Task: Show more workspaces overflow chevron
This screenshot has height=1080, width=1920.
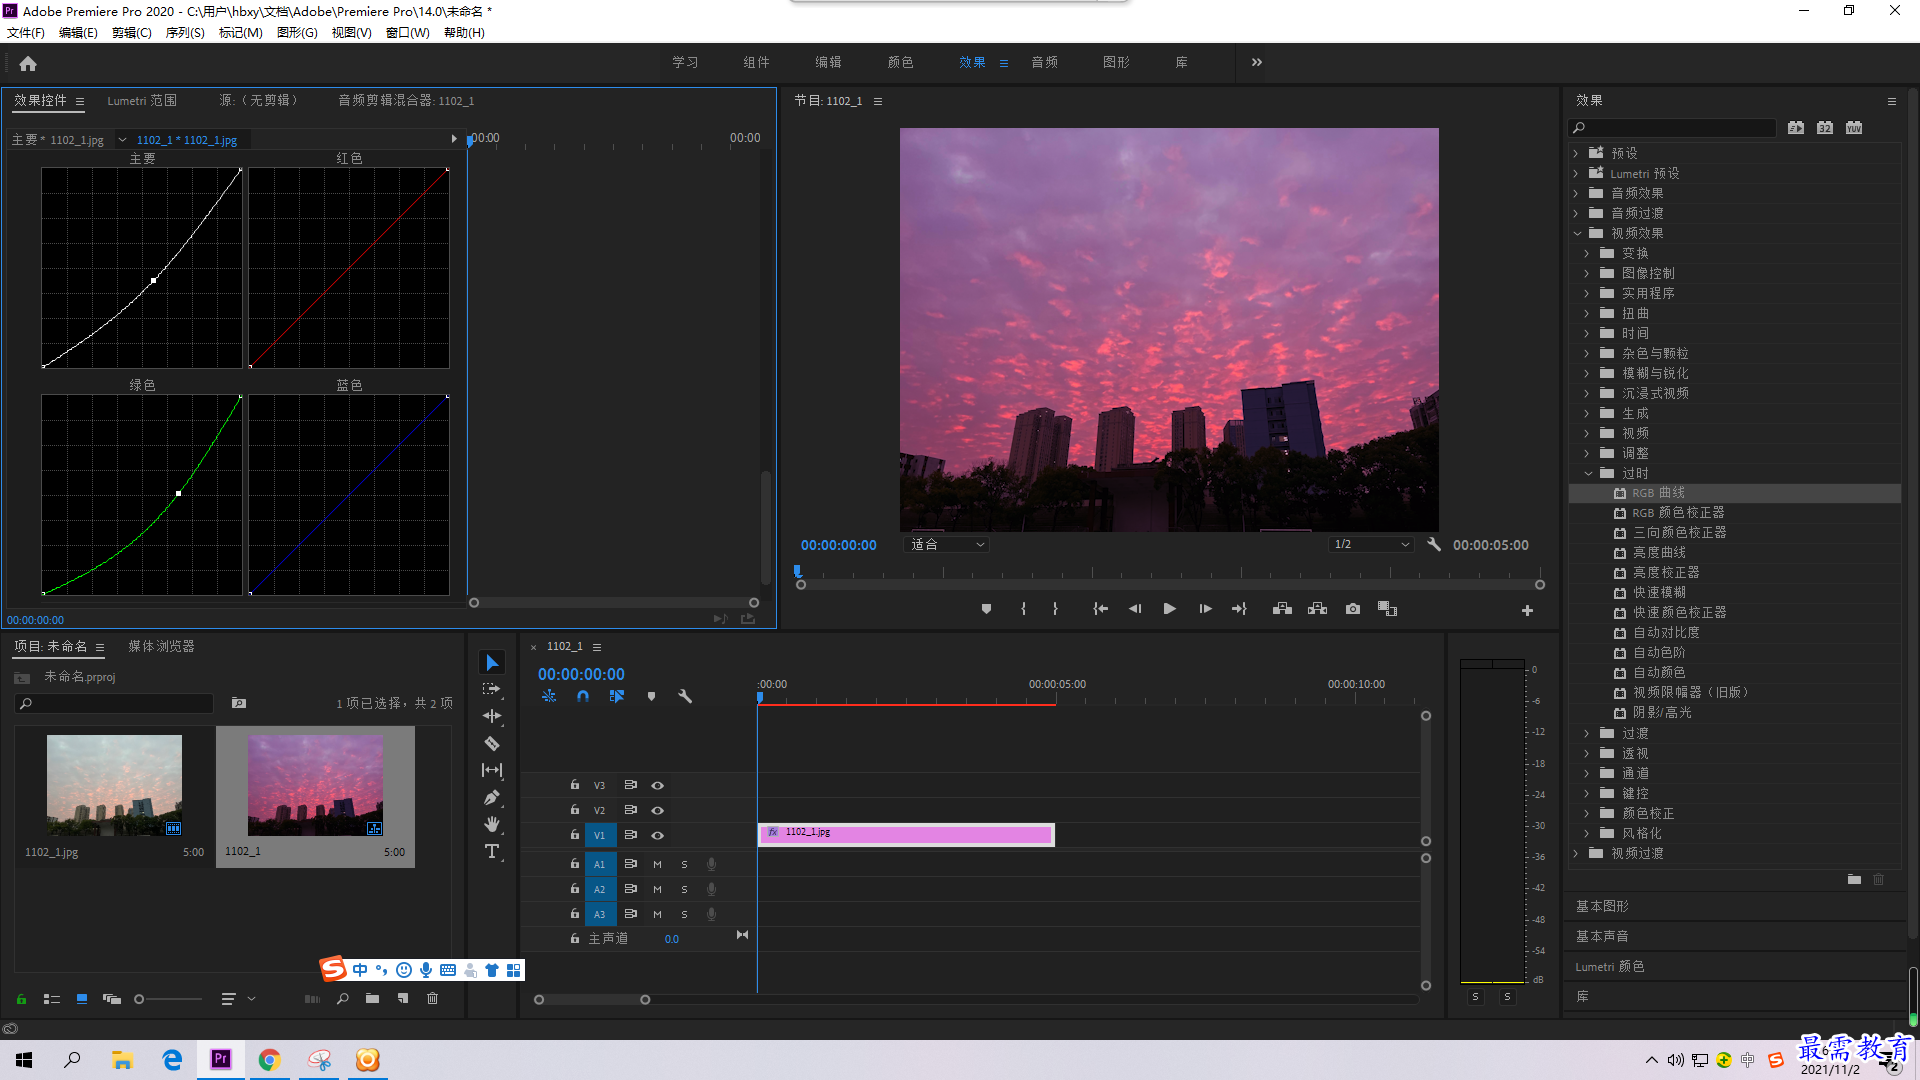Action: pos(1256,62)
